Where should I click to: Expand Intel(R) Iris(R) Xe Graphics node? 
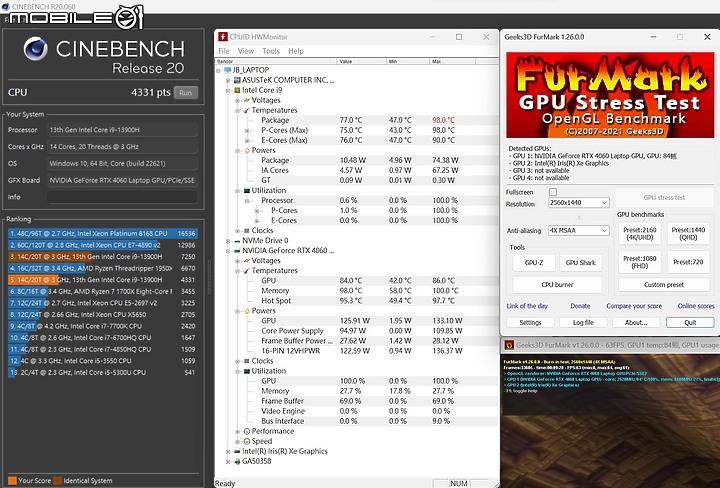pyautogui.click(x=228, y=451)
